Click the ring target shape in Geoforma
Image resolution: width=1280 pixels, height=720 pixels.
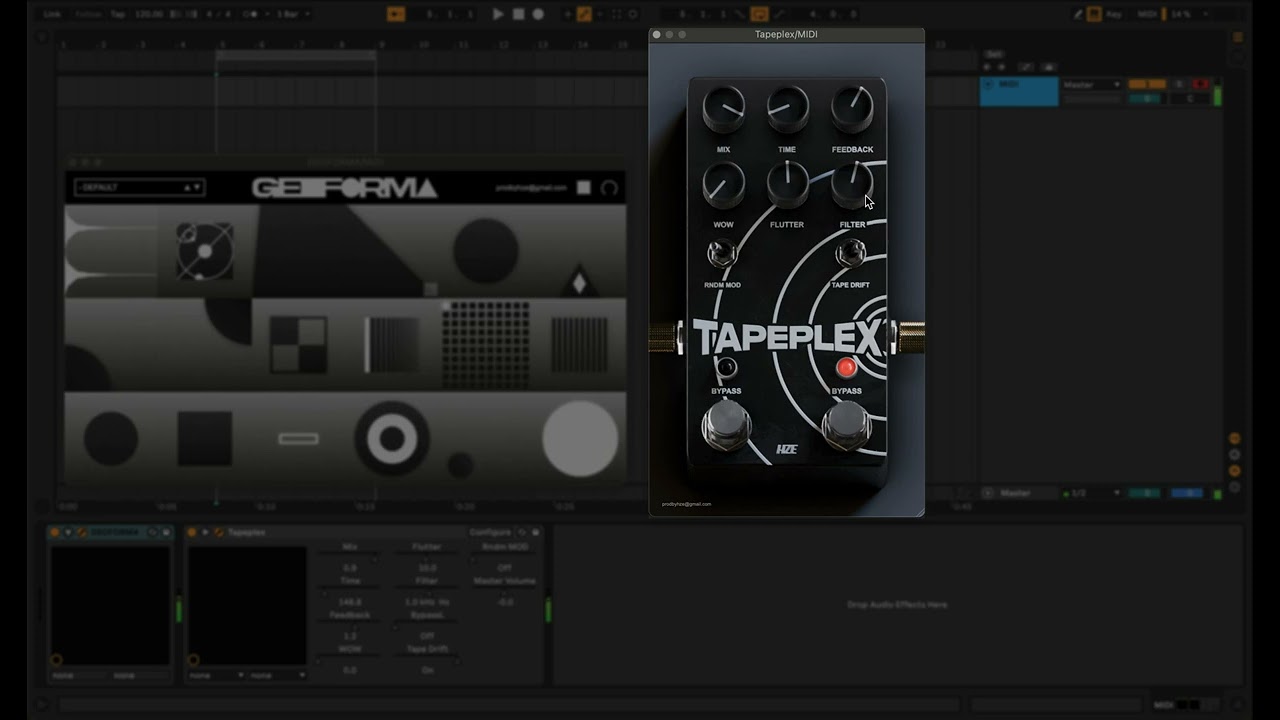392,438
